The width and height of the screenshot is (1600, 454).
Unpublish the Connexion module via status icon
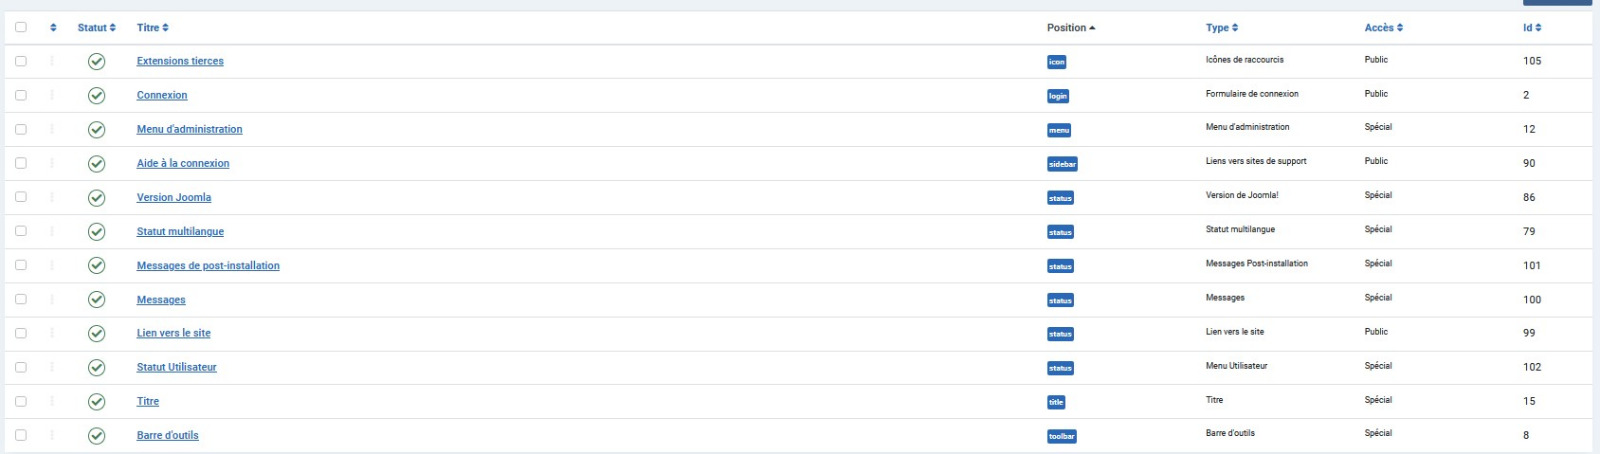coord(96,96)
